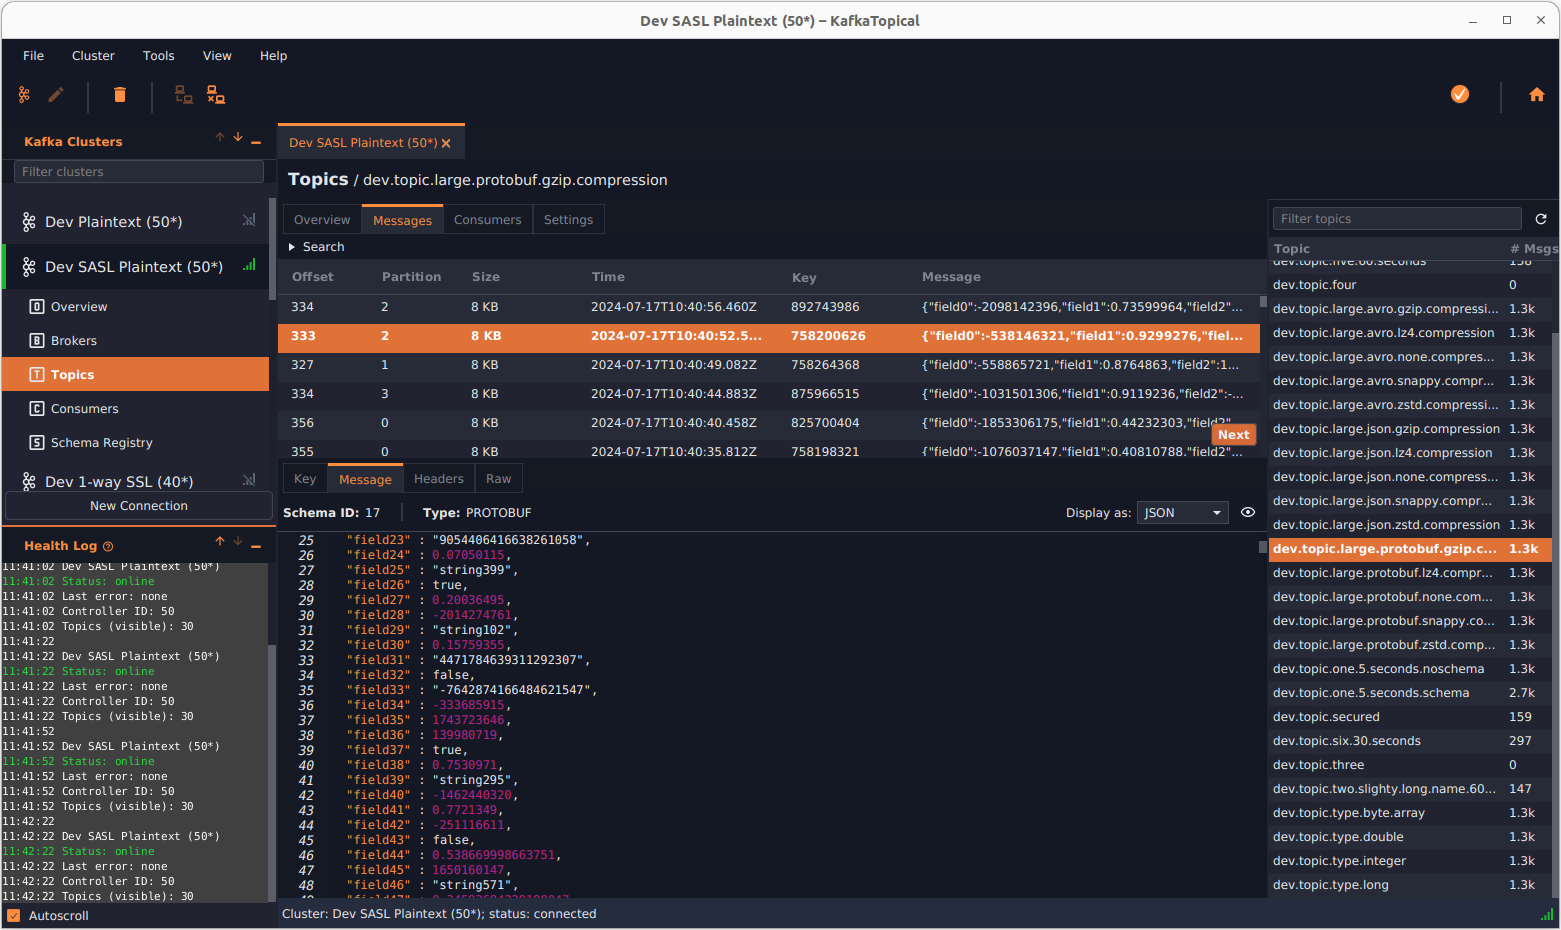Switch to the Headers detail tab
1561x930 pixels.
439,479
